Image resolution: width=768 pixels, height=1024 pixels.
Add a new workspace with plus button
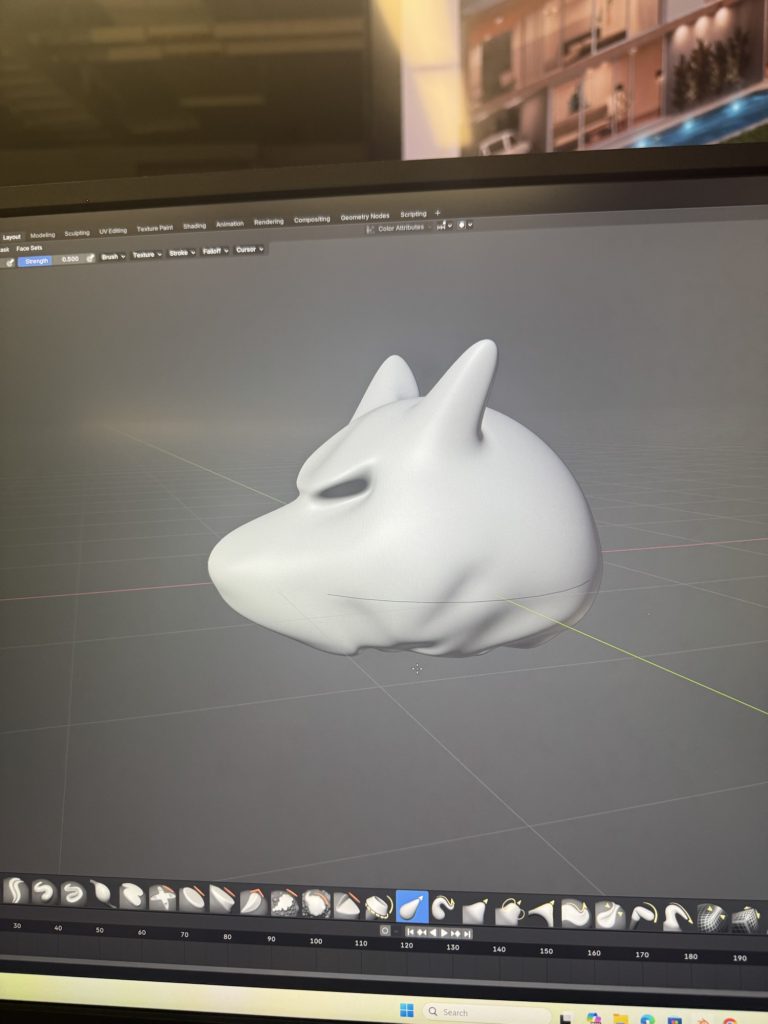pos(438,213)
